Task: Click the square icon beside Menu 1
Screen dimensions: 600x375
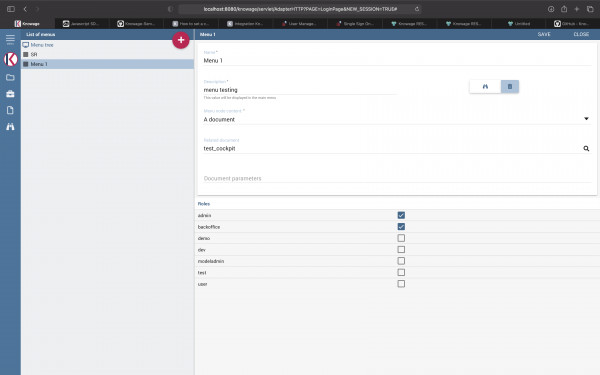Action: 26,64
